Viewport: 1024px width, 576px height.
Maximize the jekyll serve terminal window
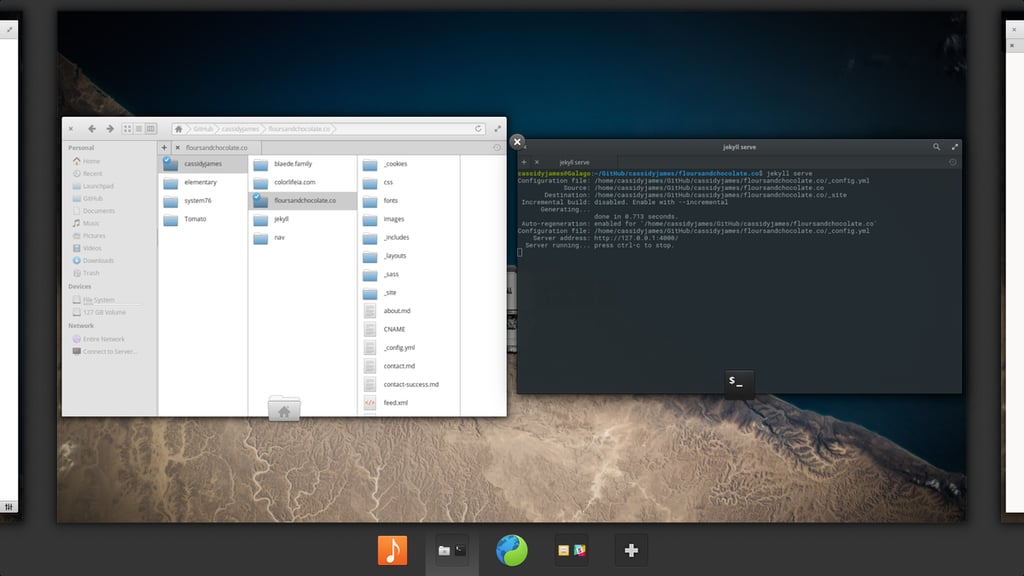click(955, 147)
